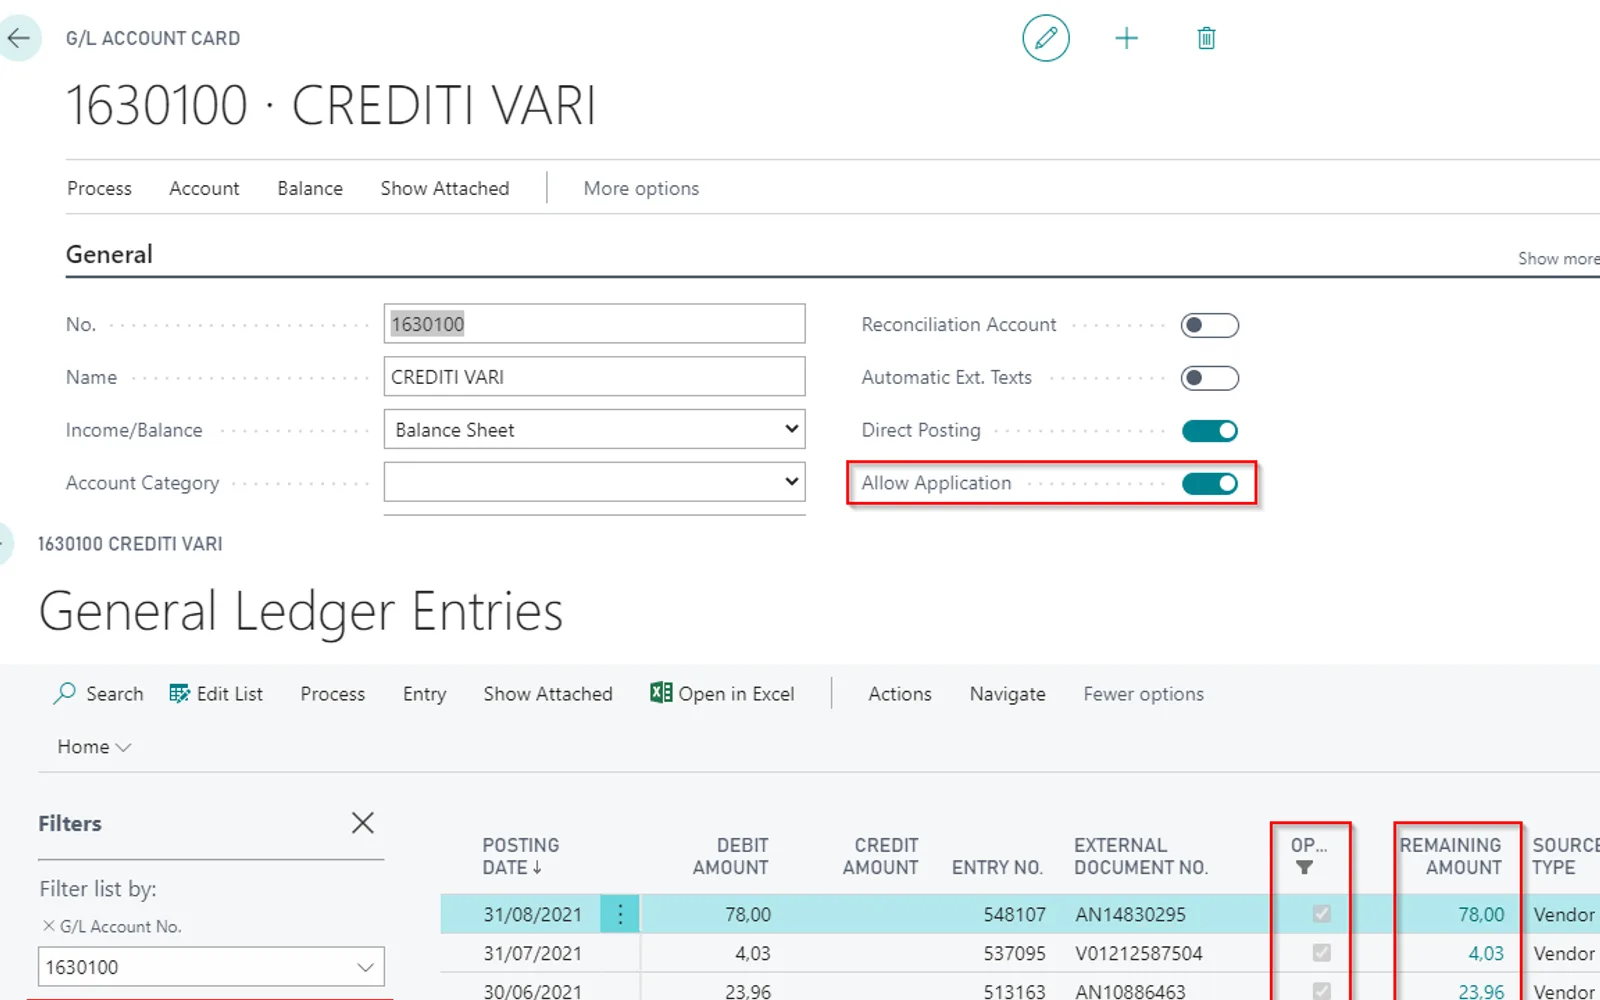Click the Open checkbox for entry 537095

(x=1322, y=953)
